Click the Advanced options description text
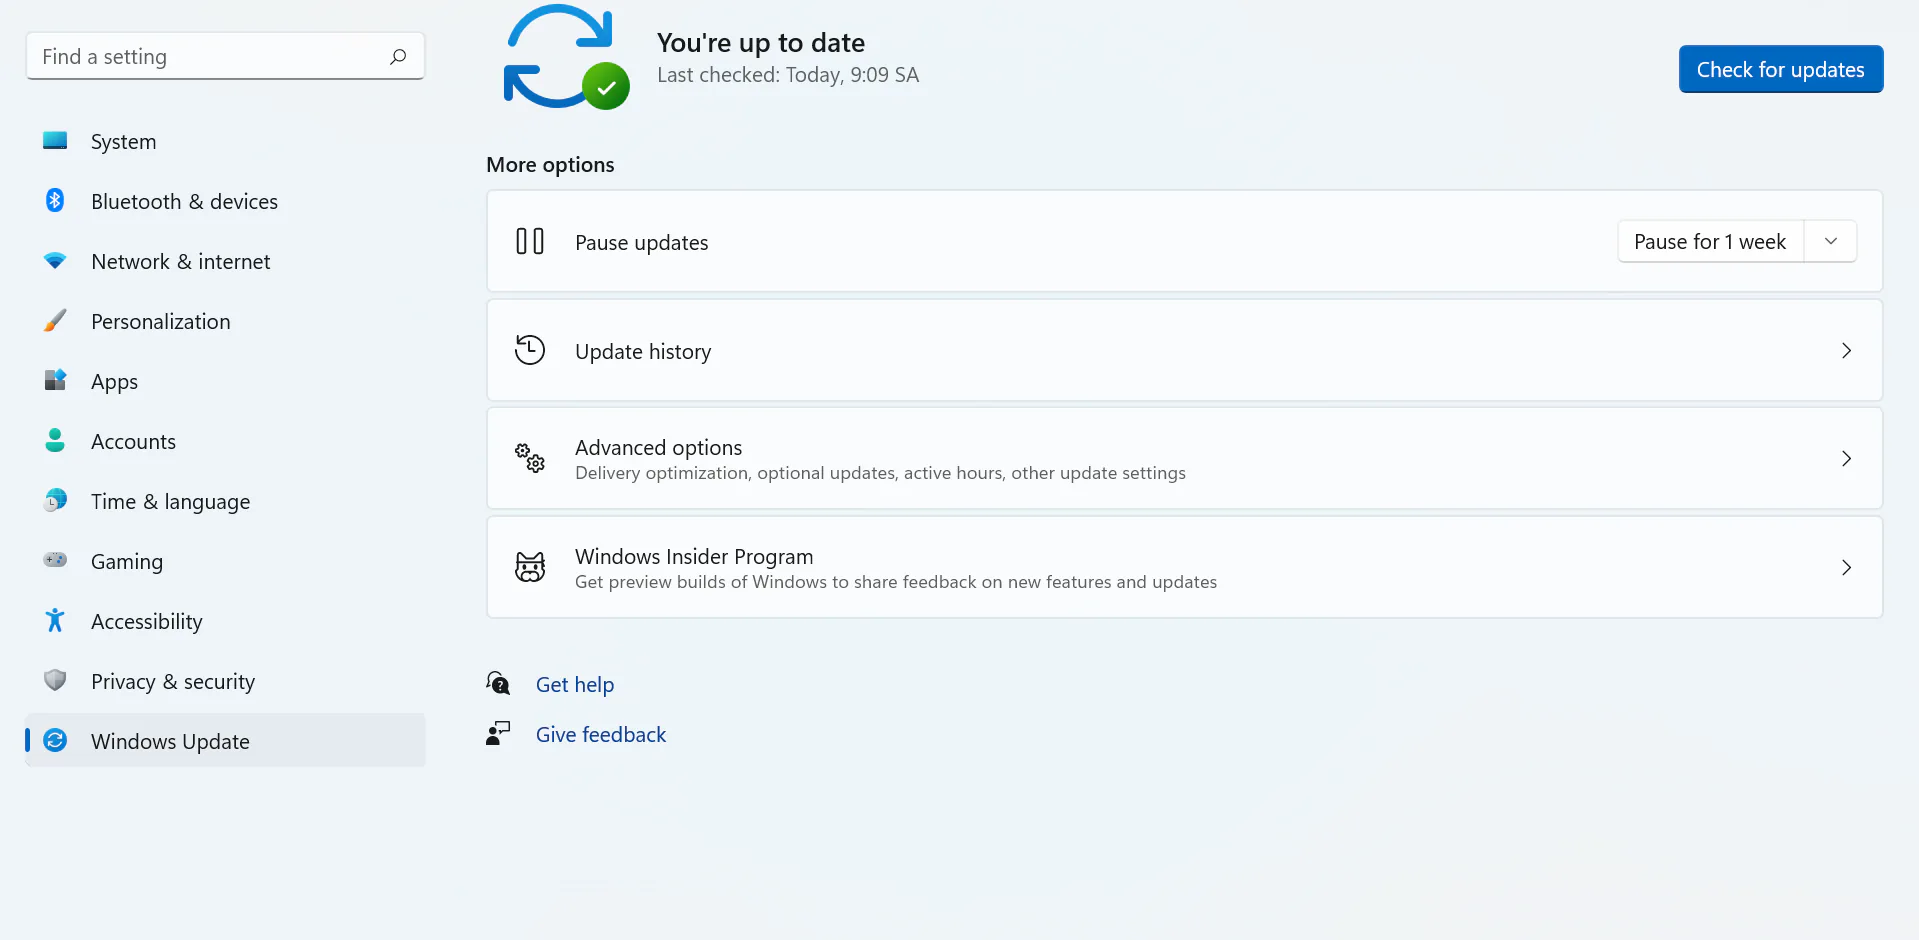Viewport: 1919px width, 940px height. 880,473
